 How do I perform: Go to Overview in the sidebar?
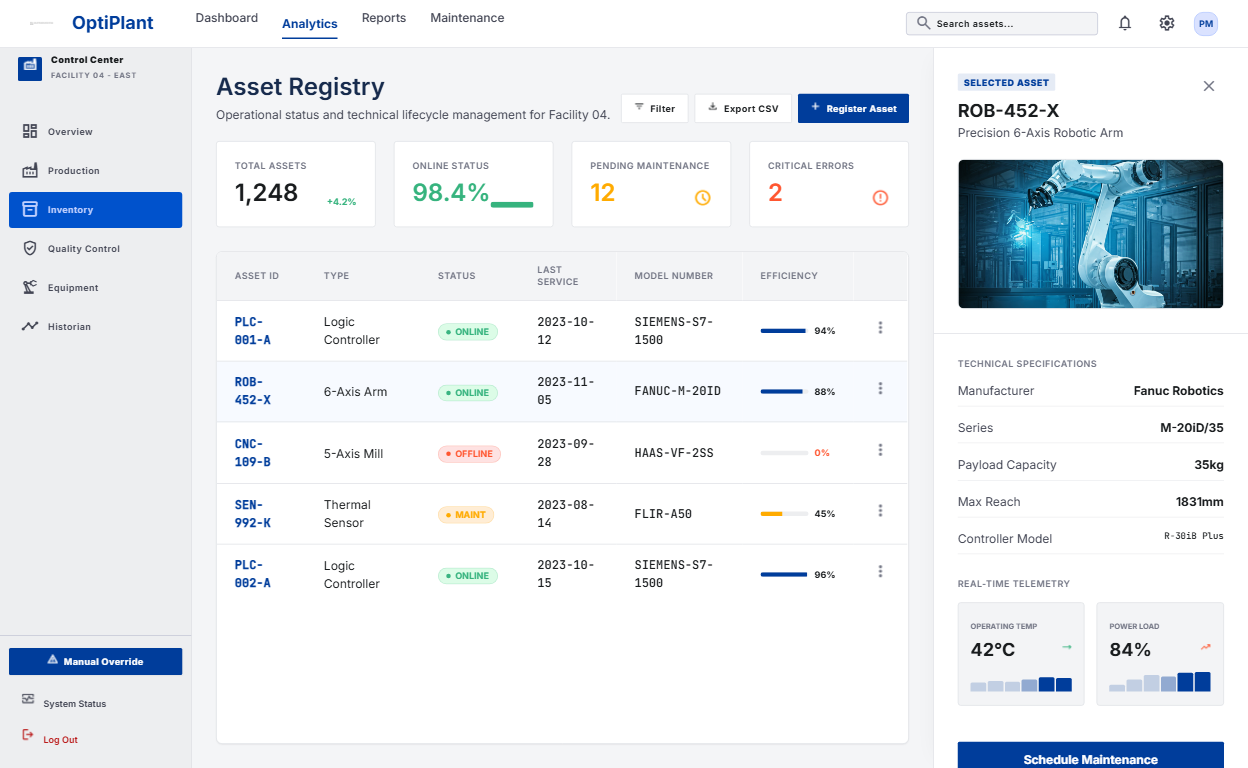(95, 131)
